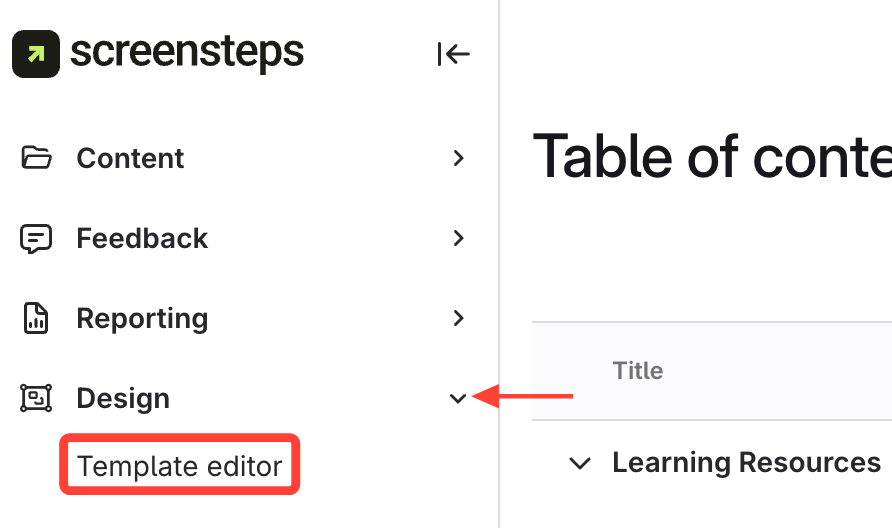Click the Content folder icon
Screen dimensions: 892x528
point(36,158)
